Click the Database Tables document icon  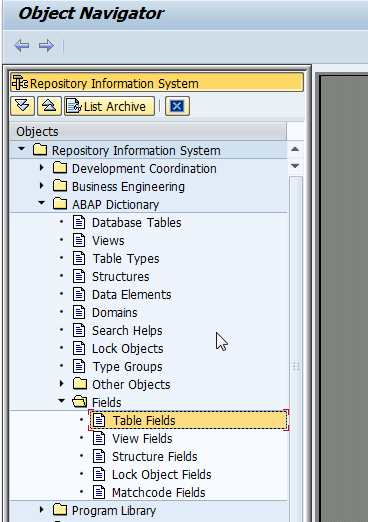tap(79, 222)
